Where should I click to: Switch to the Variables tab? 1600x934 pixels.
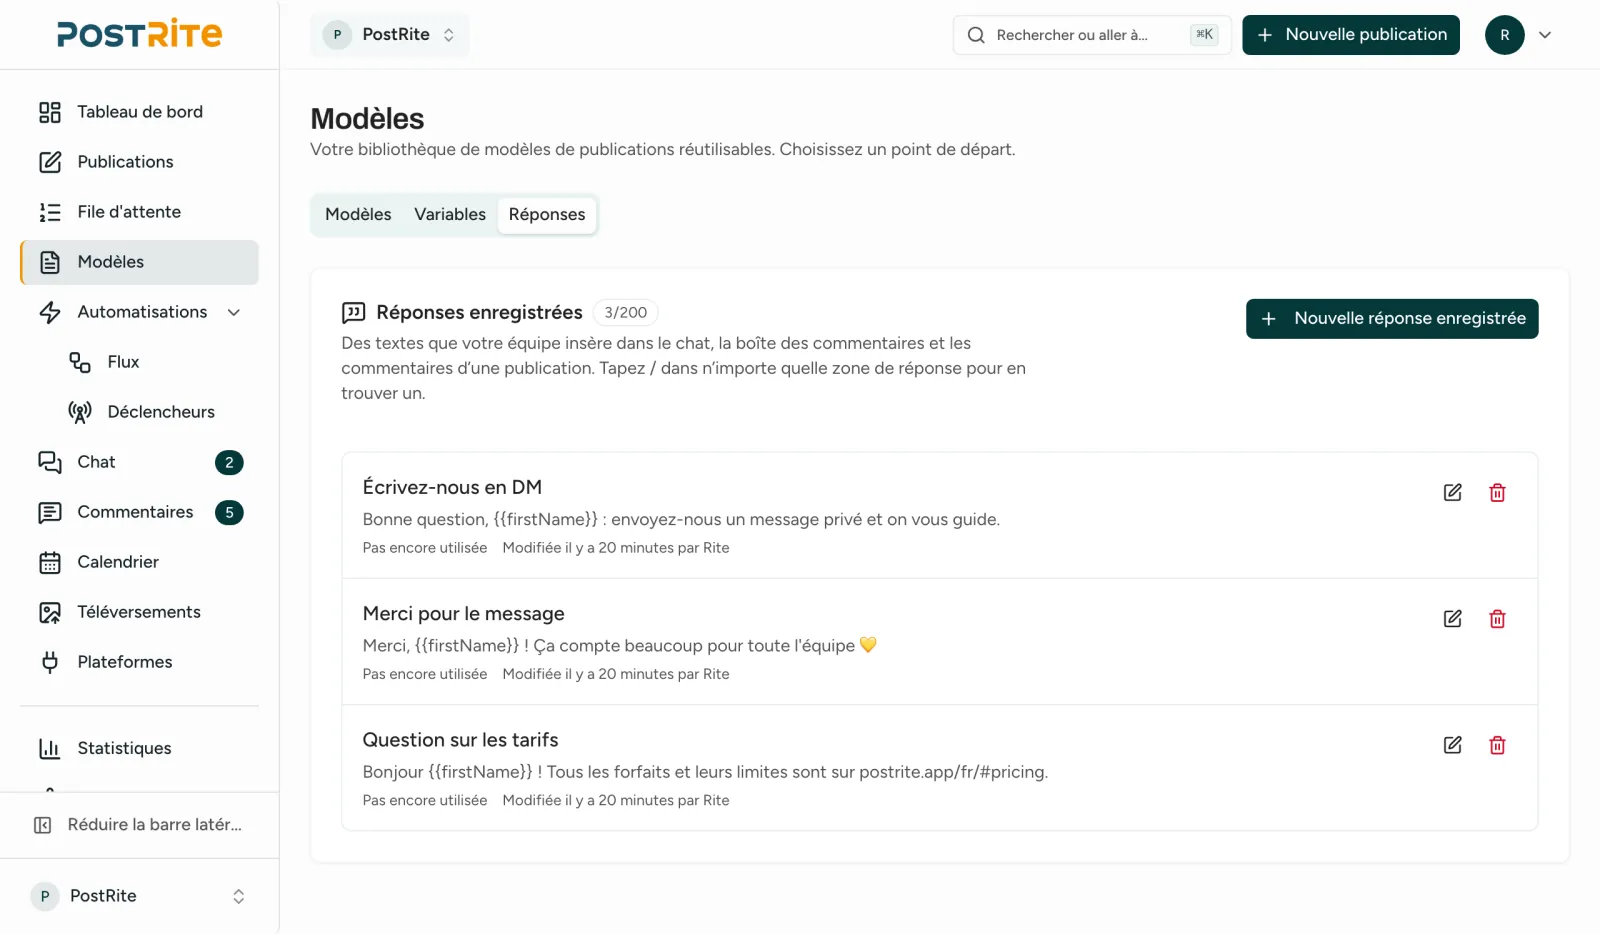coord(450,214)
